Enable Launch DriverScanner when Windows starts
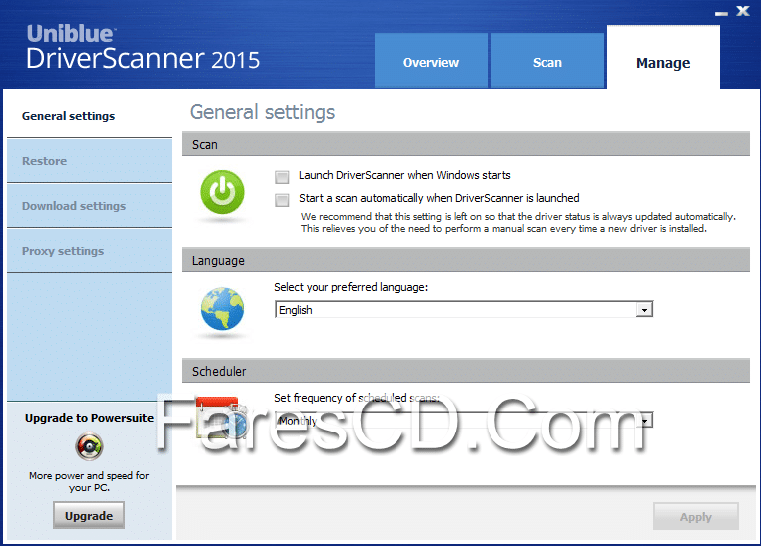The height and width of the screenshot is (546, 761). click(282, 177)
